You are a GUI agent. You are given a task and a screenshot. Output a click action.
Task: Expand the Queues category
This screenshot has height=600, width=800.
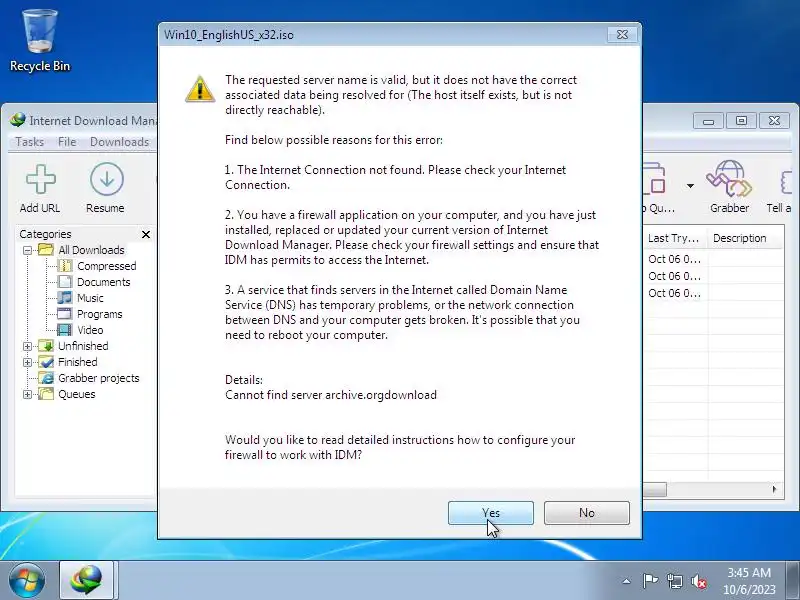pos(28,394)
